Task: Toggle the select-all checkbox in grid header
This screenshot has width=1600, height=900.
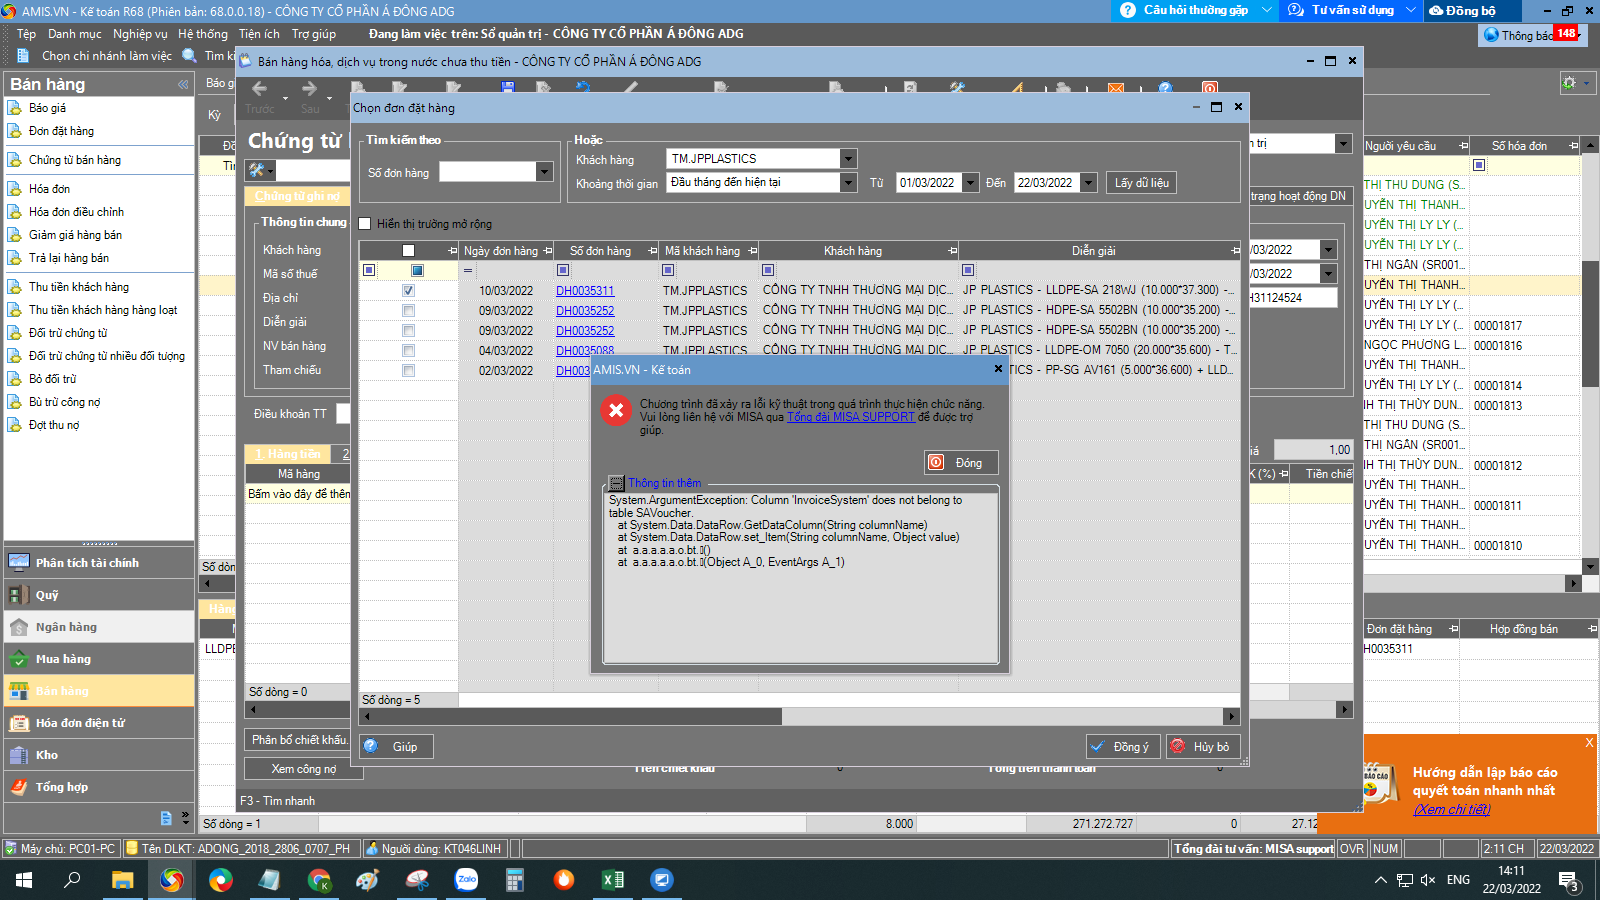Action: pos(408,251)
